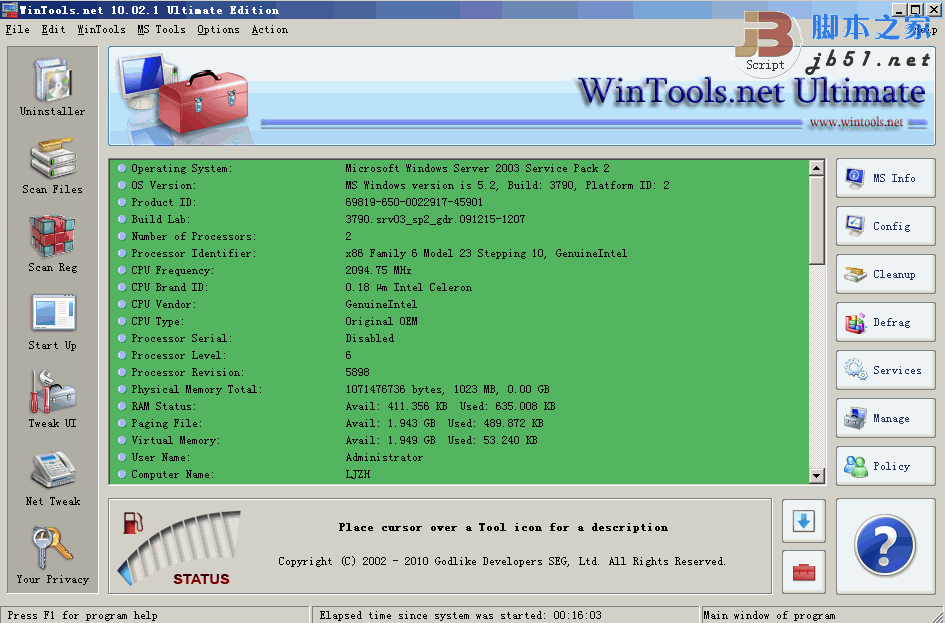Click the STATUS gauge meter
Screen dimensions: 945x623
pyautogui.click(x=181, y=548)
